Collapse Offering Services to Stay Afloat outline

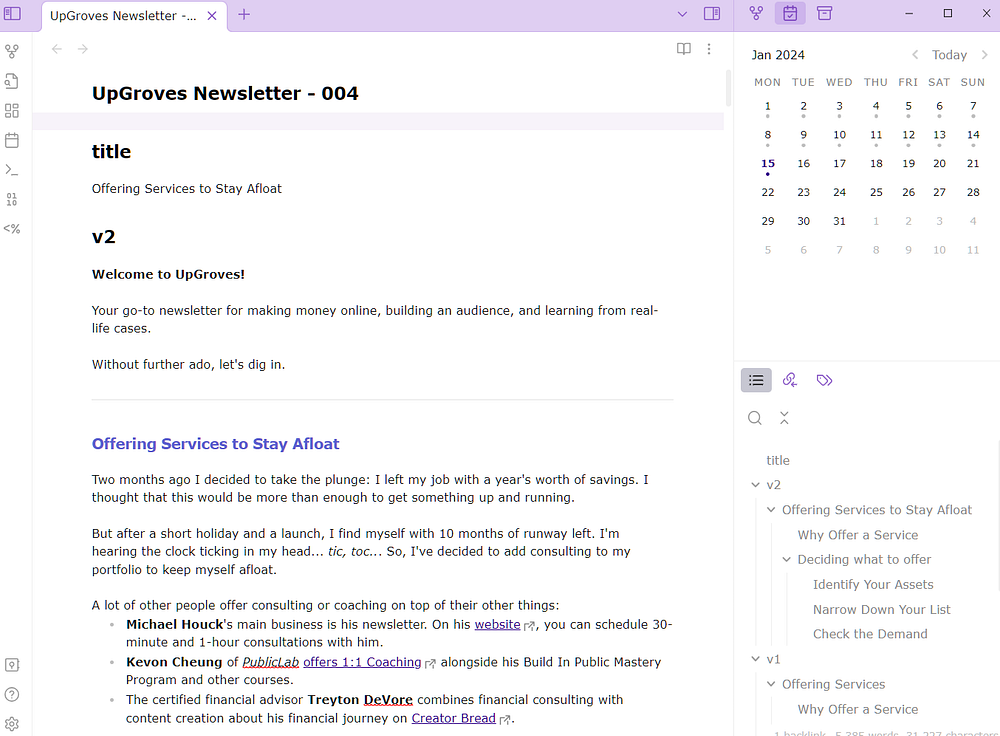click(771, 510)
